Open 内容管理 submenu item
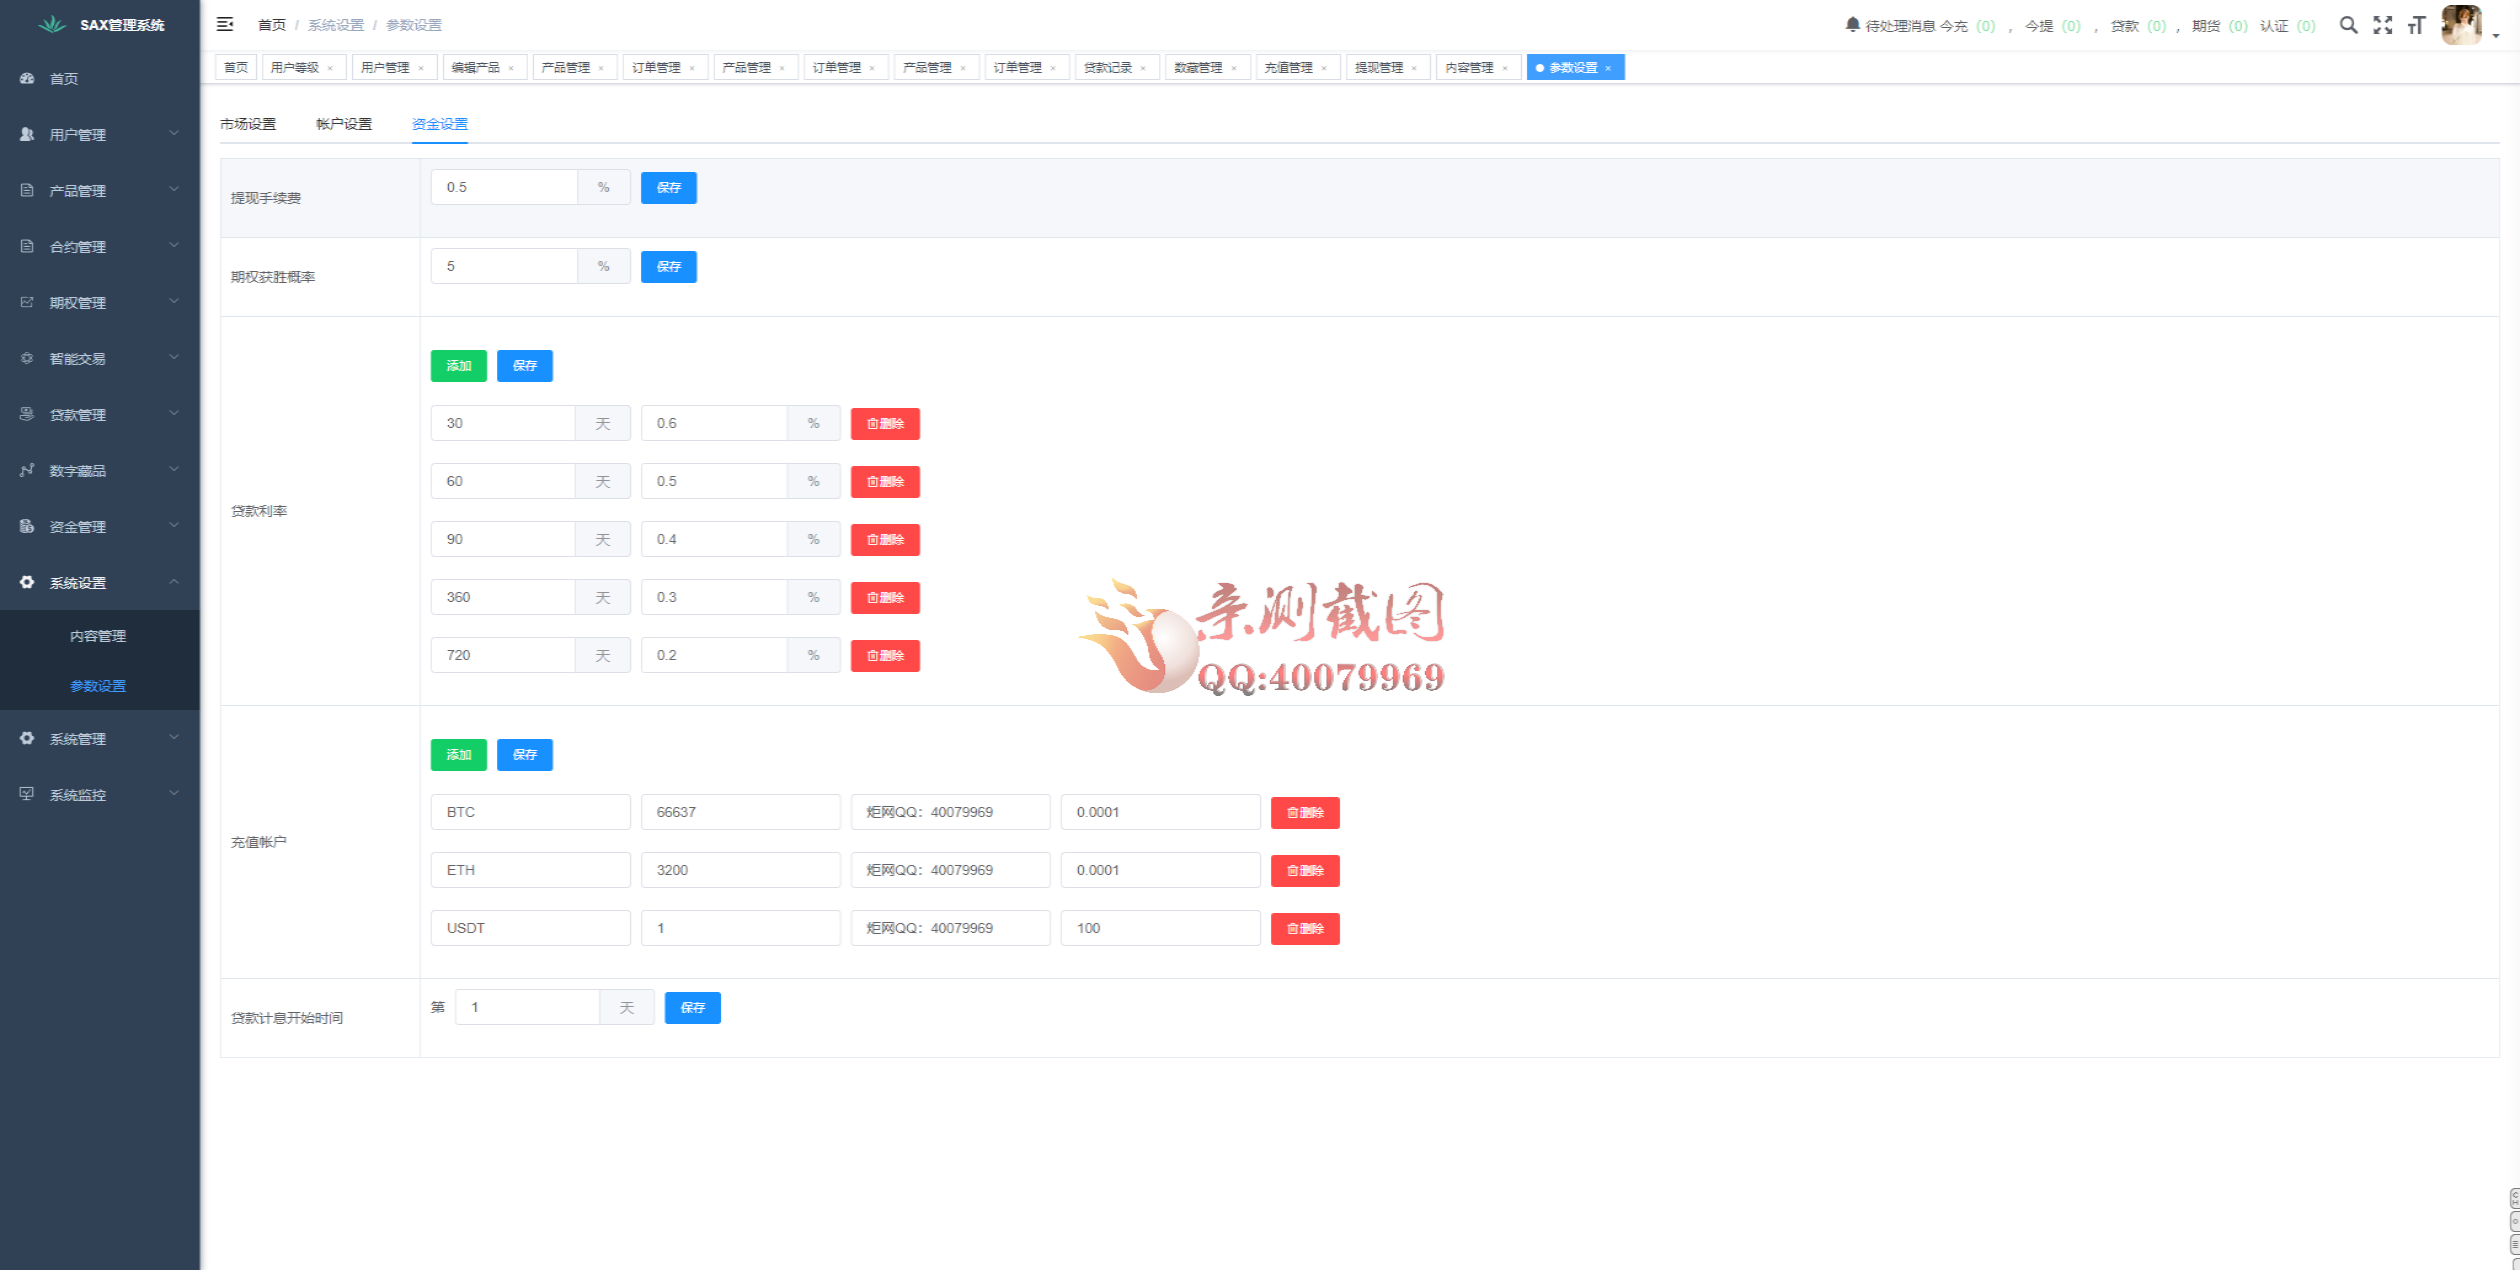 (x=98, y=636)
